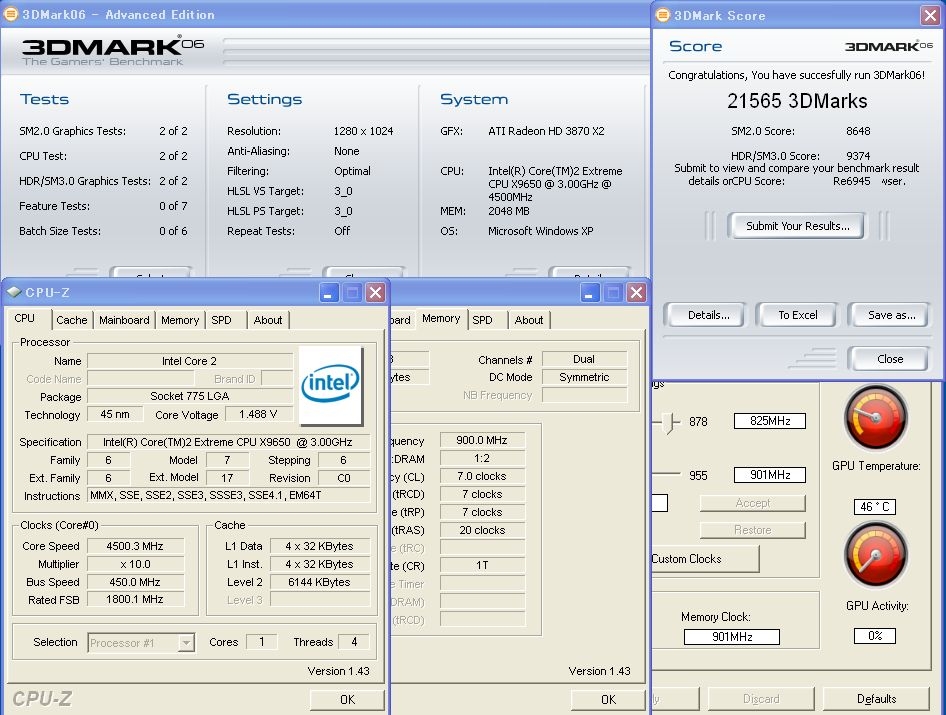
Task: Click the 3DMark Score window title icon
Action: (662, 15)
